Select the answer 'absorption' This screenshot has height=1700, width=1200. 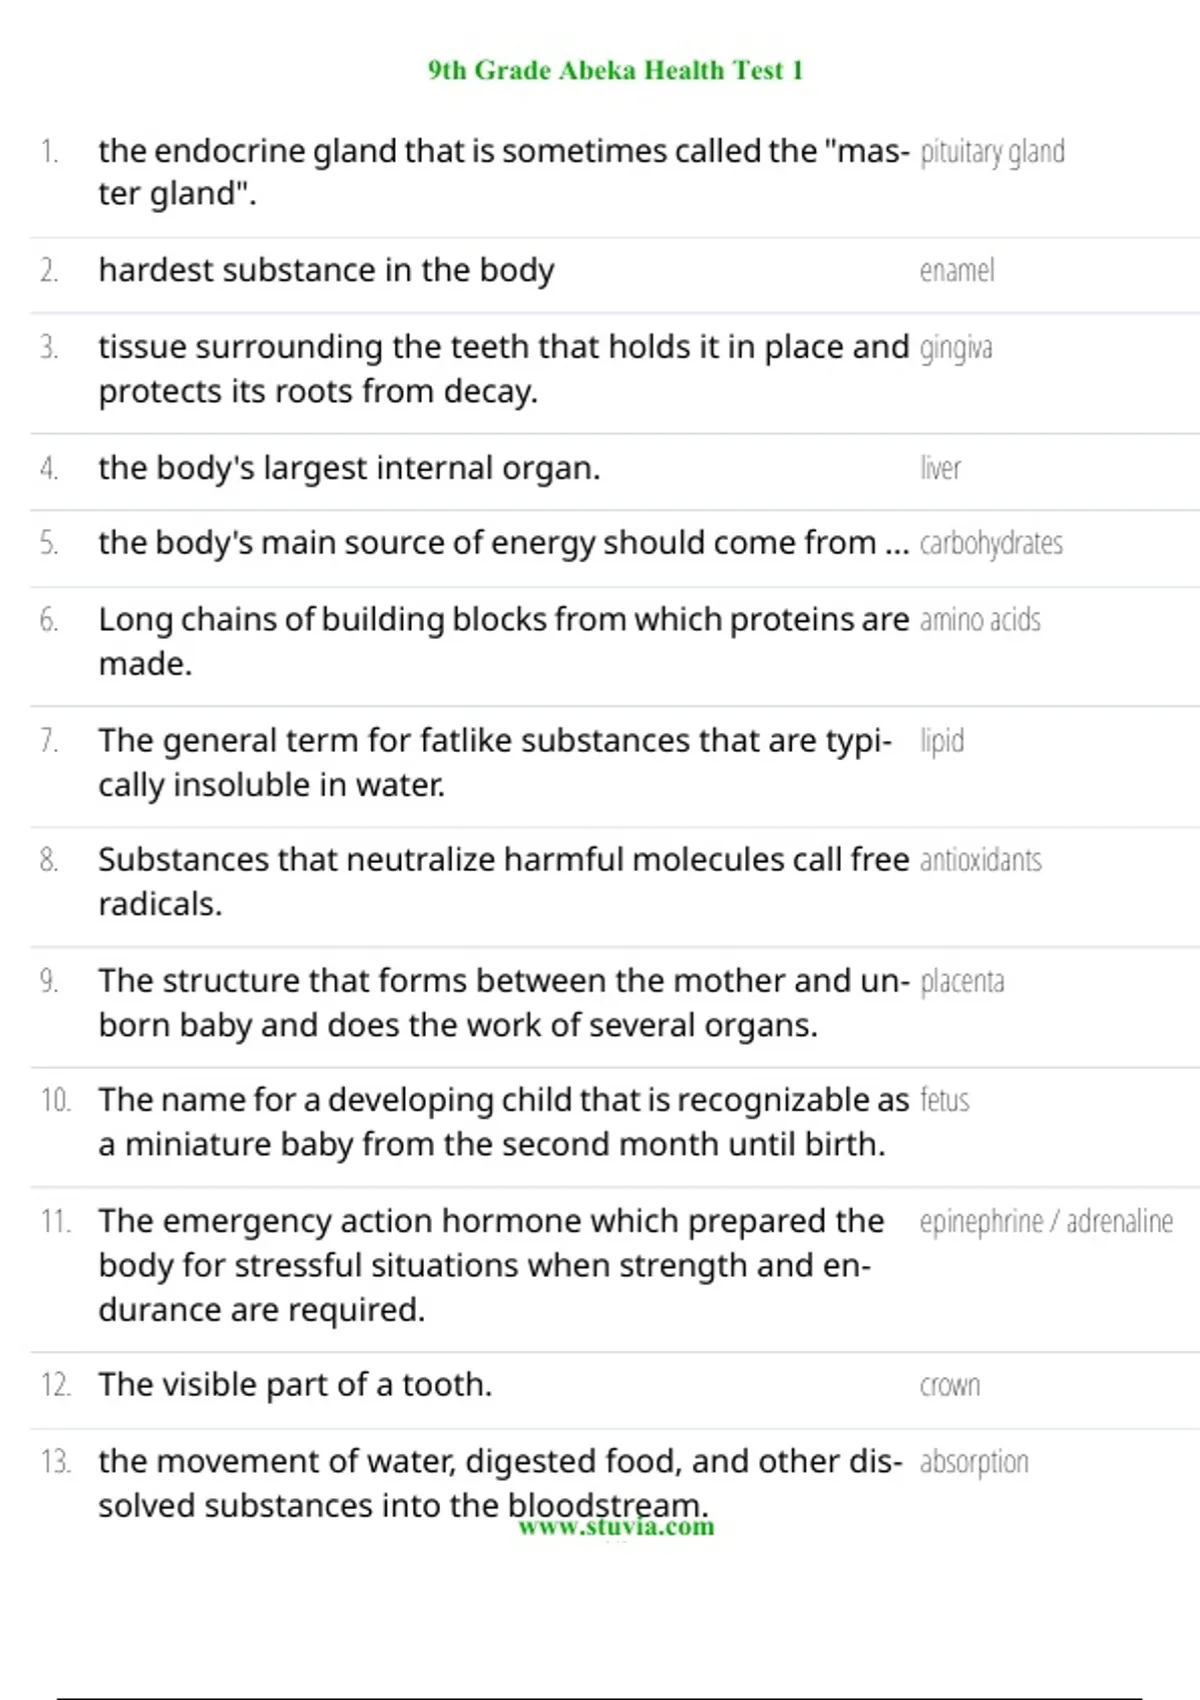(x=974, y=1462)
